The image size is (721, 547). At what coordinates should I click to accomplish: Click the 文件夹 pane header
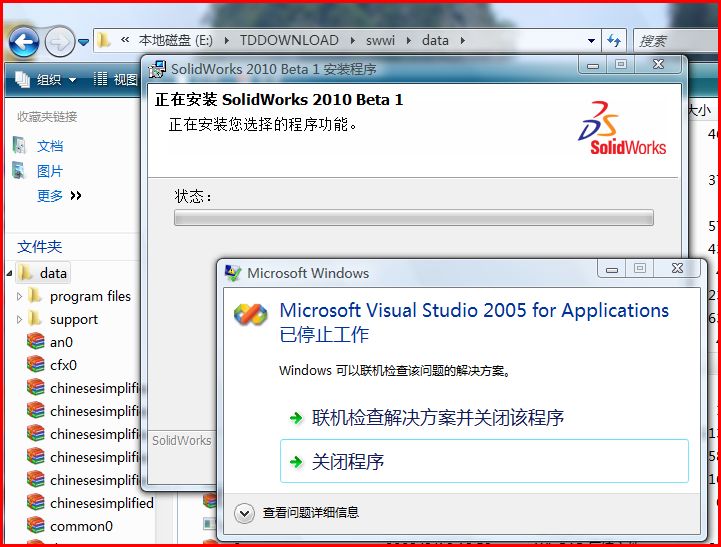click(40, 247)
